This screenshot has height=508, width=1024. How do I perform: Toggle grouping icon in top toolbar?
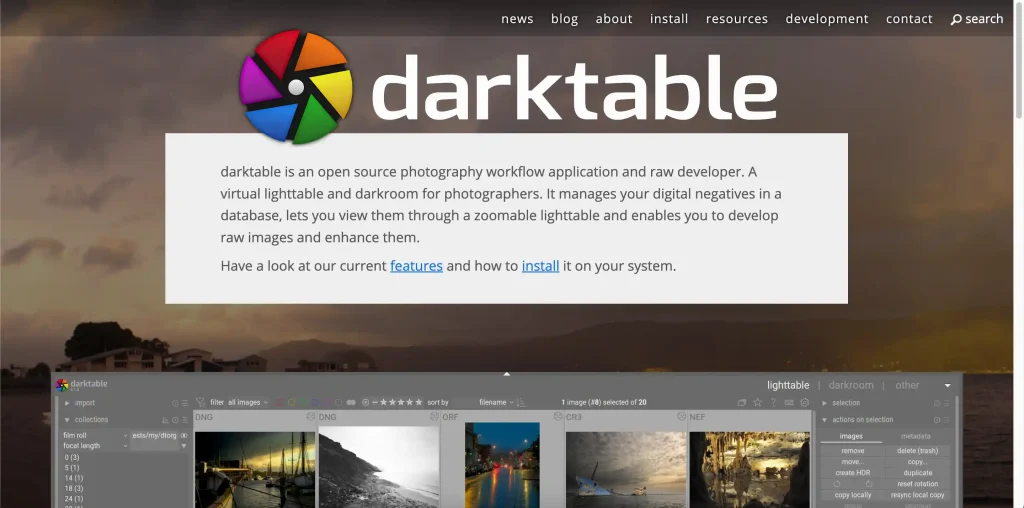click(742, 403)
